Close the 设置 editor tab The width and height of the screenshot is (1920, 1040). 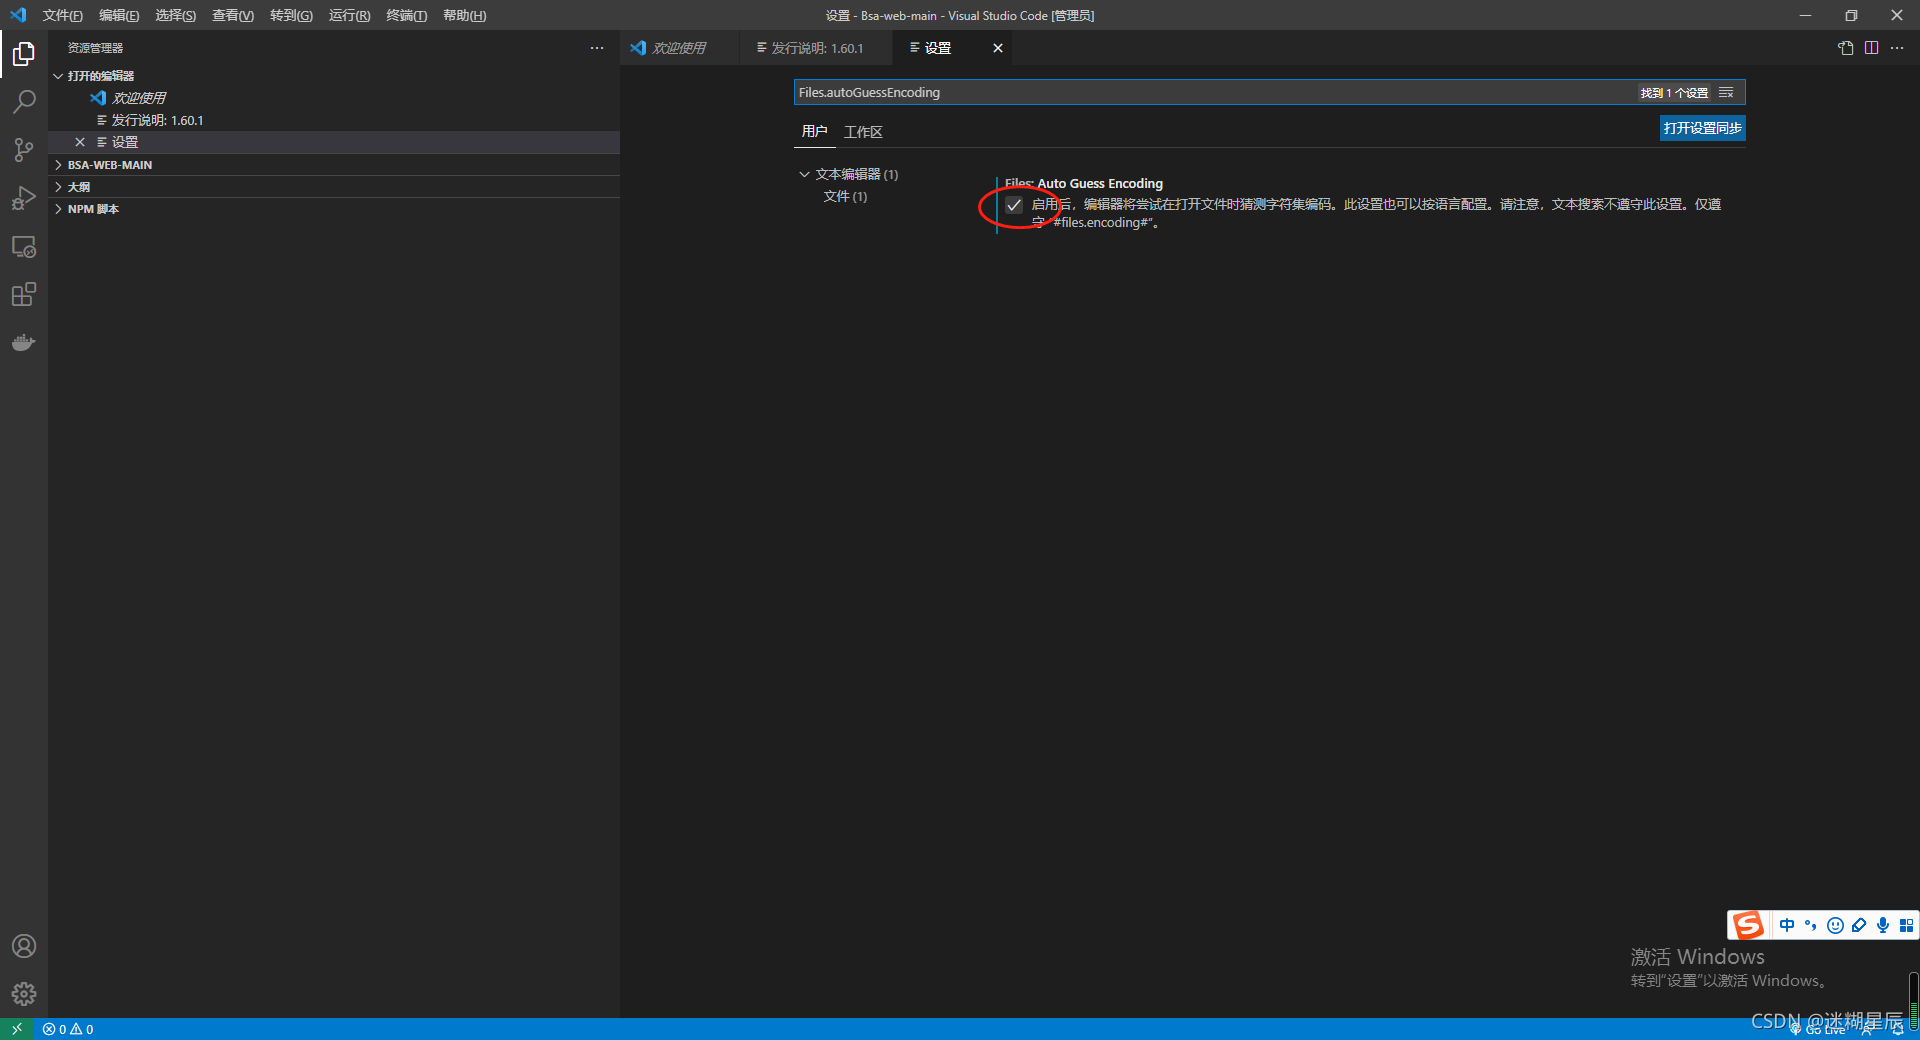pos(998,48)
